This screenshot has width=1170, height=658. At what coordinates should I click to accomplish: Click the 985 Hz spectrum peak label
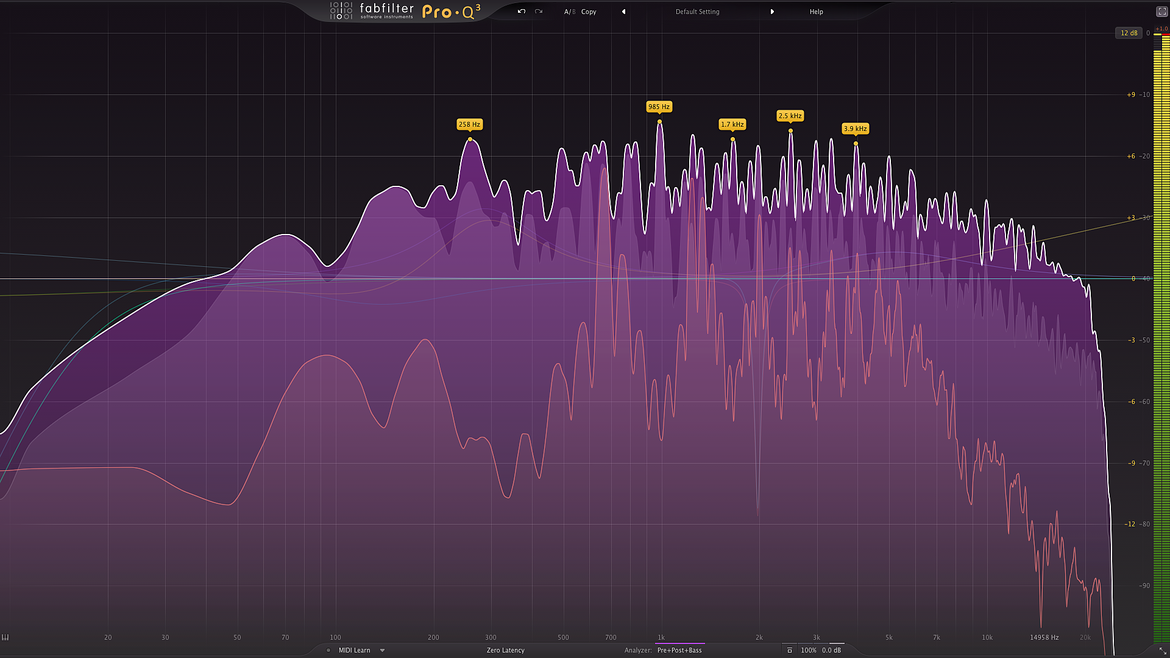tap(659, 107)
